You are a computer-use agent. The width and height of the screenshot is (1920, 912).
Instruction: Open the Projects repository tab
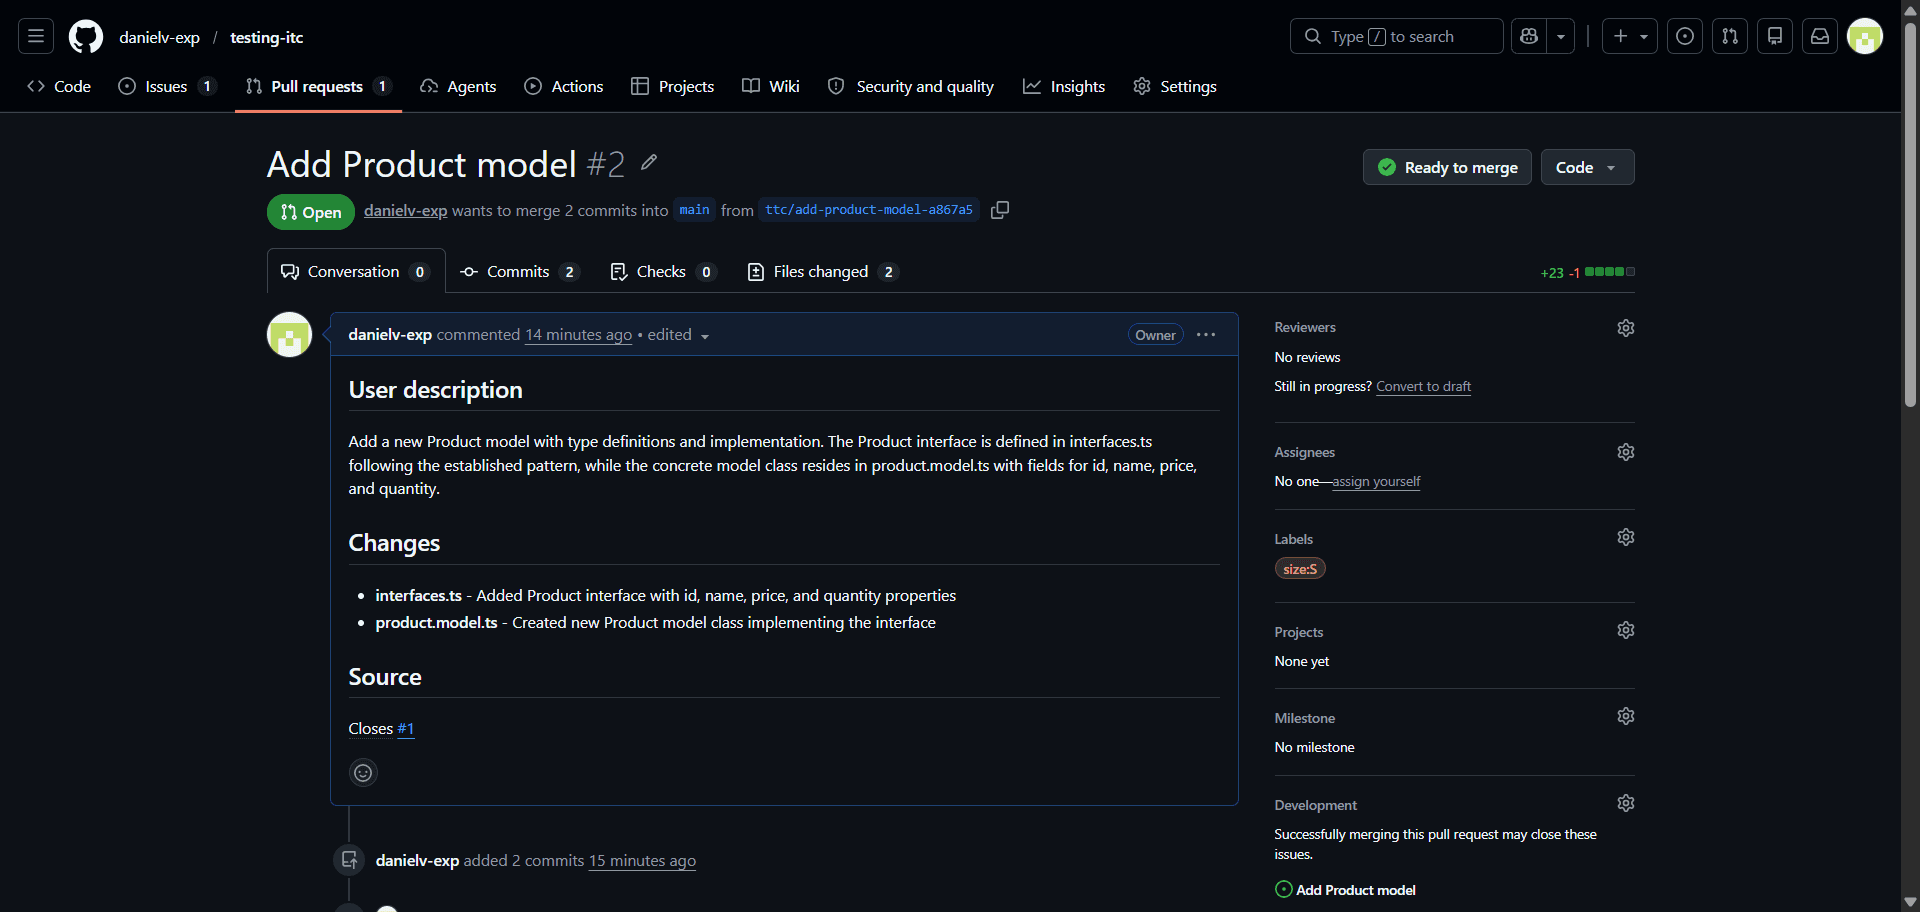(x=673, y=87)
